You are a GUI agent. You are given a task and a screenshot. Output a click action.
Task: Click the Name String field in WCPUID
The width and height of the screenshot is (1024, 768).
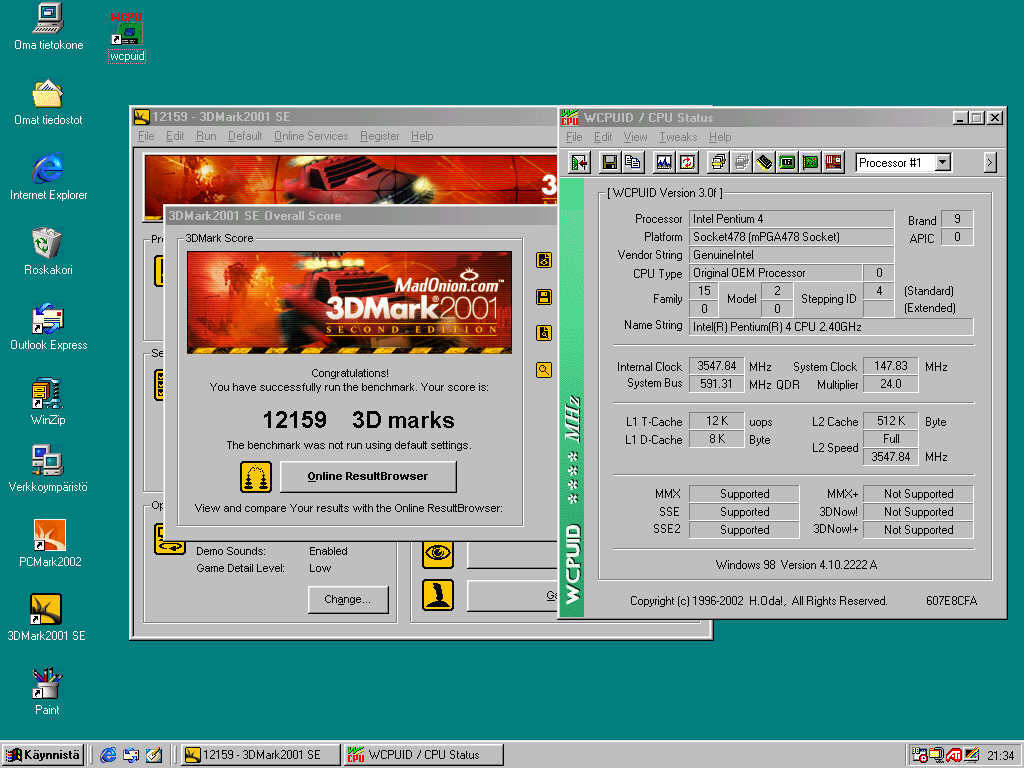coord(831,327)
